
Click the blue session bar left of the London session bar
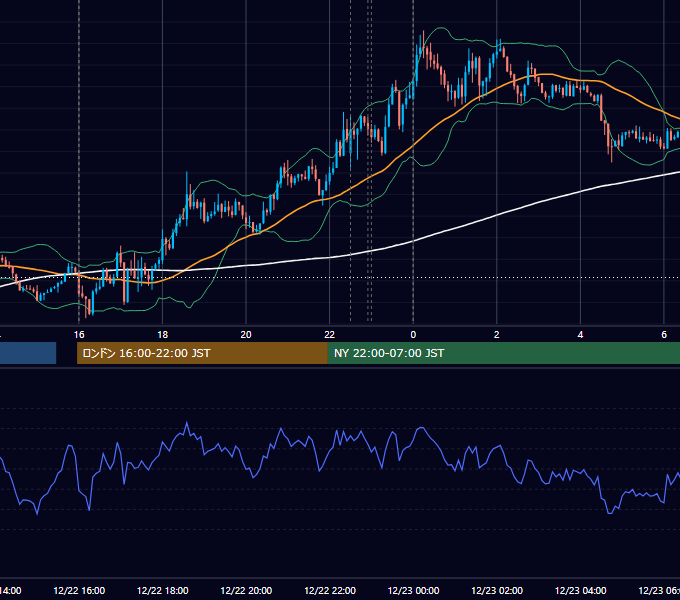(28, 353)
